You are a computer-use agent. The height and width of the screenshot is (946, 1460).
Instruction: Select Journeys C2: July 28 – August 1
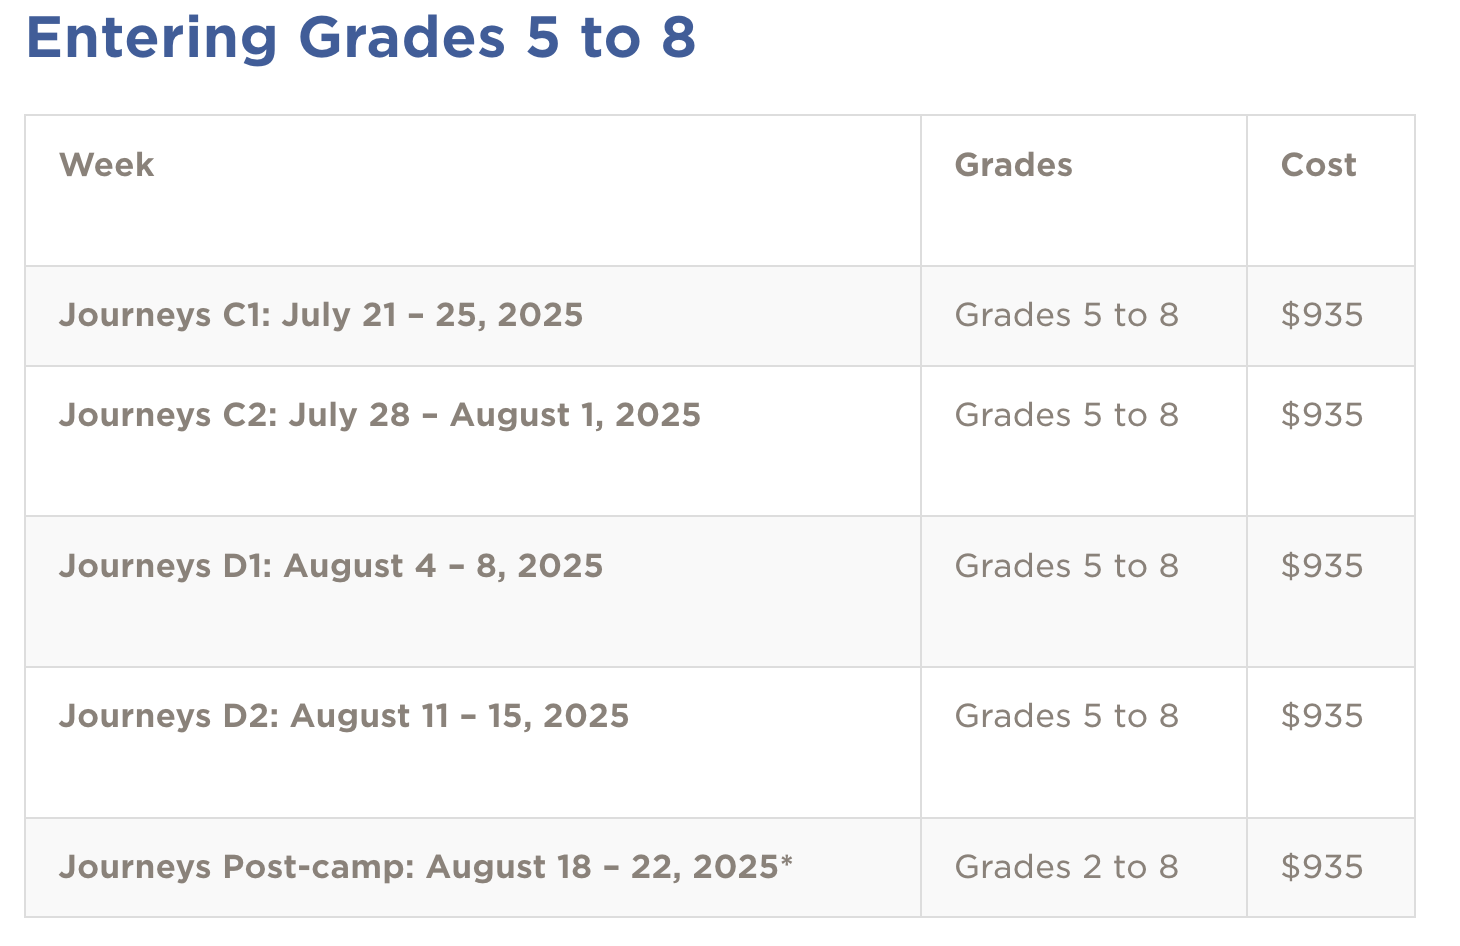click(380, 415)
